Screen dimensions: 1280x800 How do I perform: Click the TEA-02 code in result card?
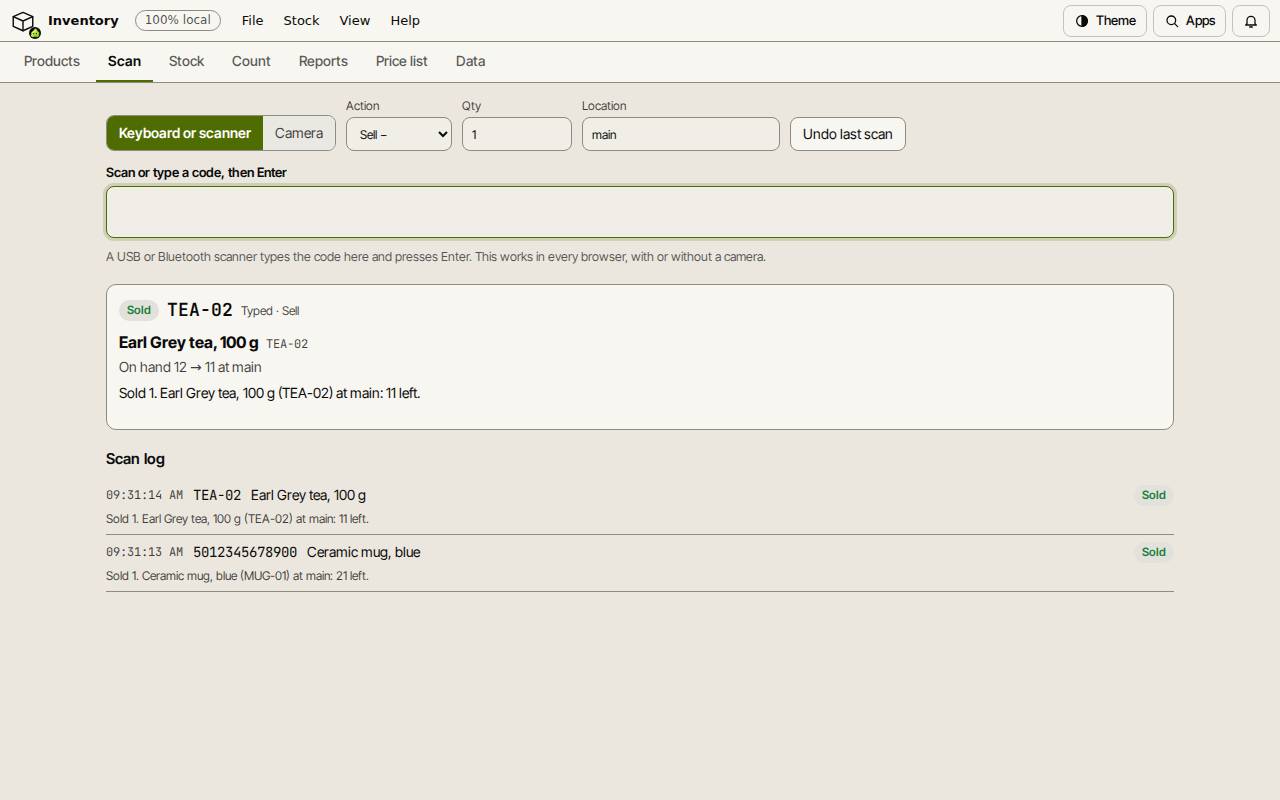click(x=200, y=310)
